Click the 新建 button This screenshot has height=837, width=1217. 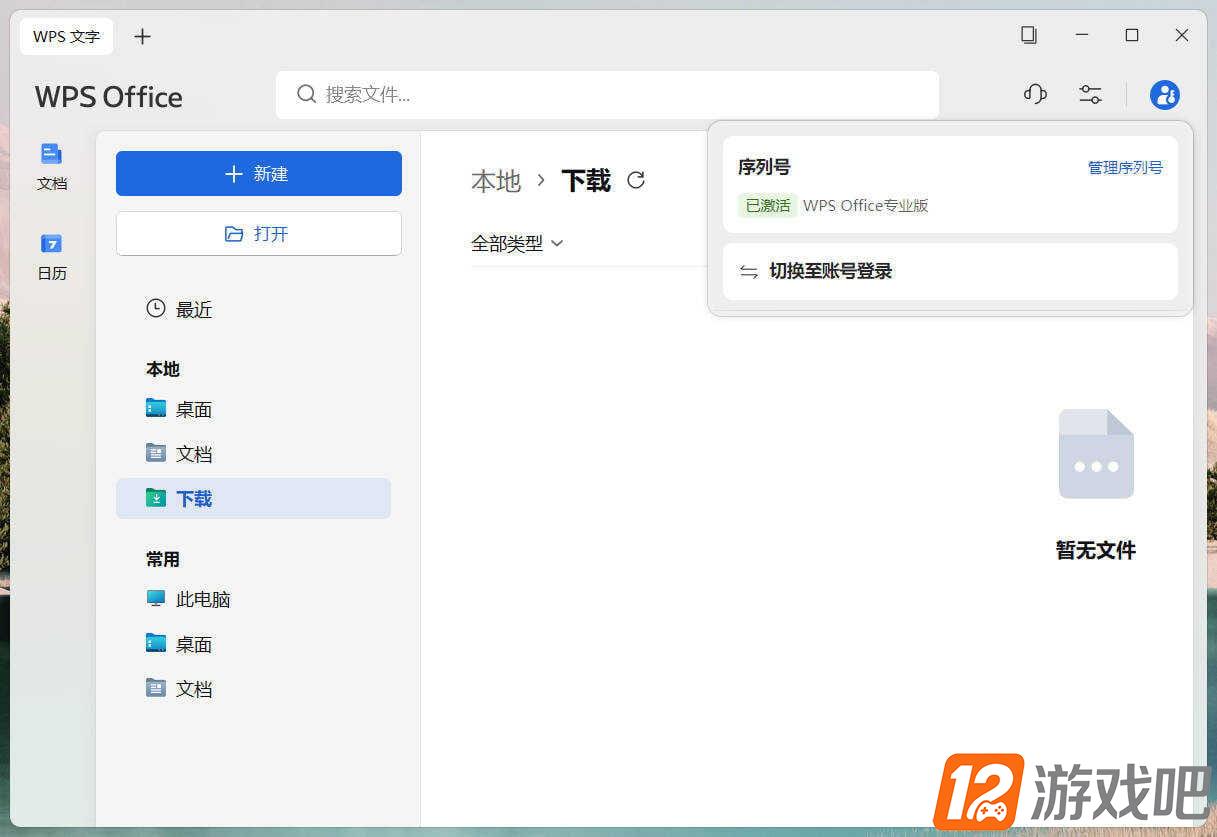(x=259, y=174)
